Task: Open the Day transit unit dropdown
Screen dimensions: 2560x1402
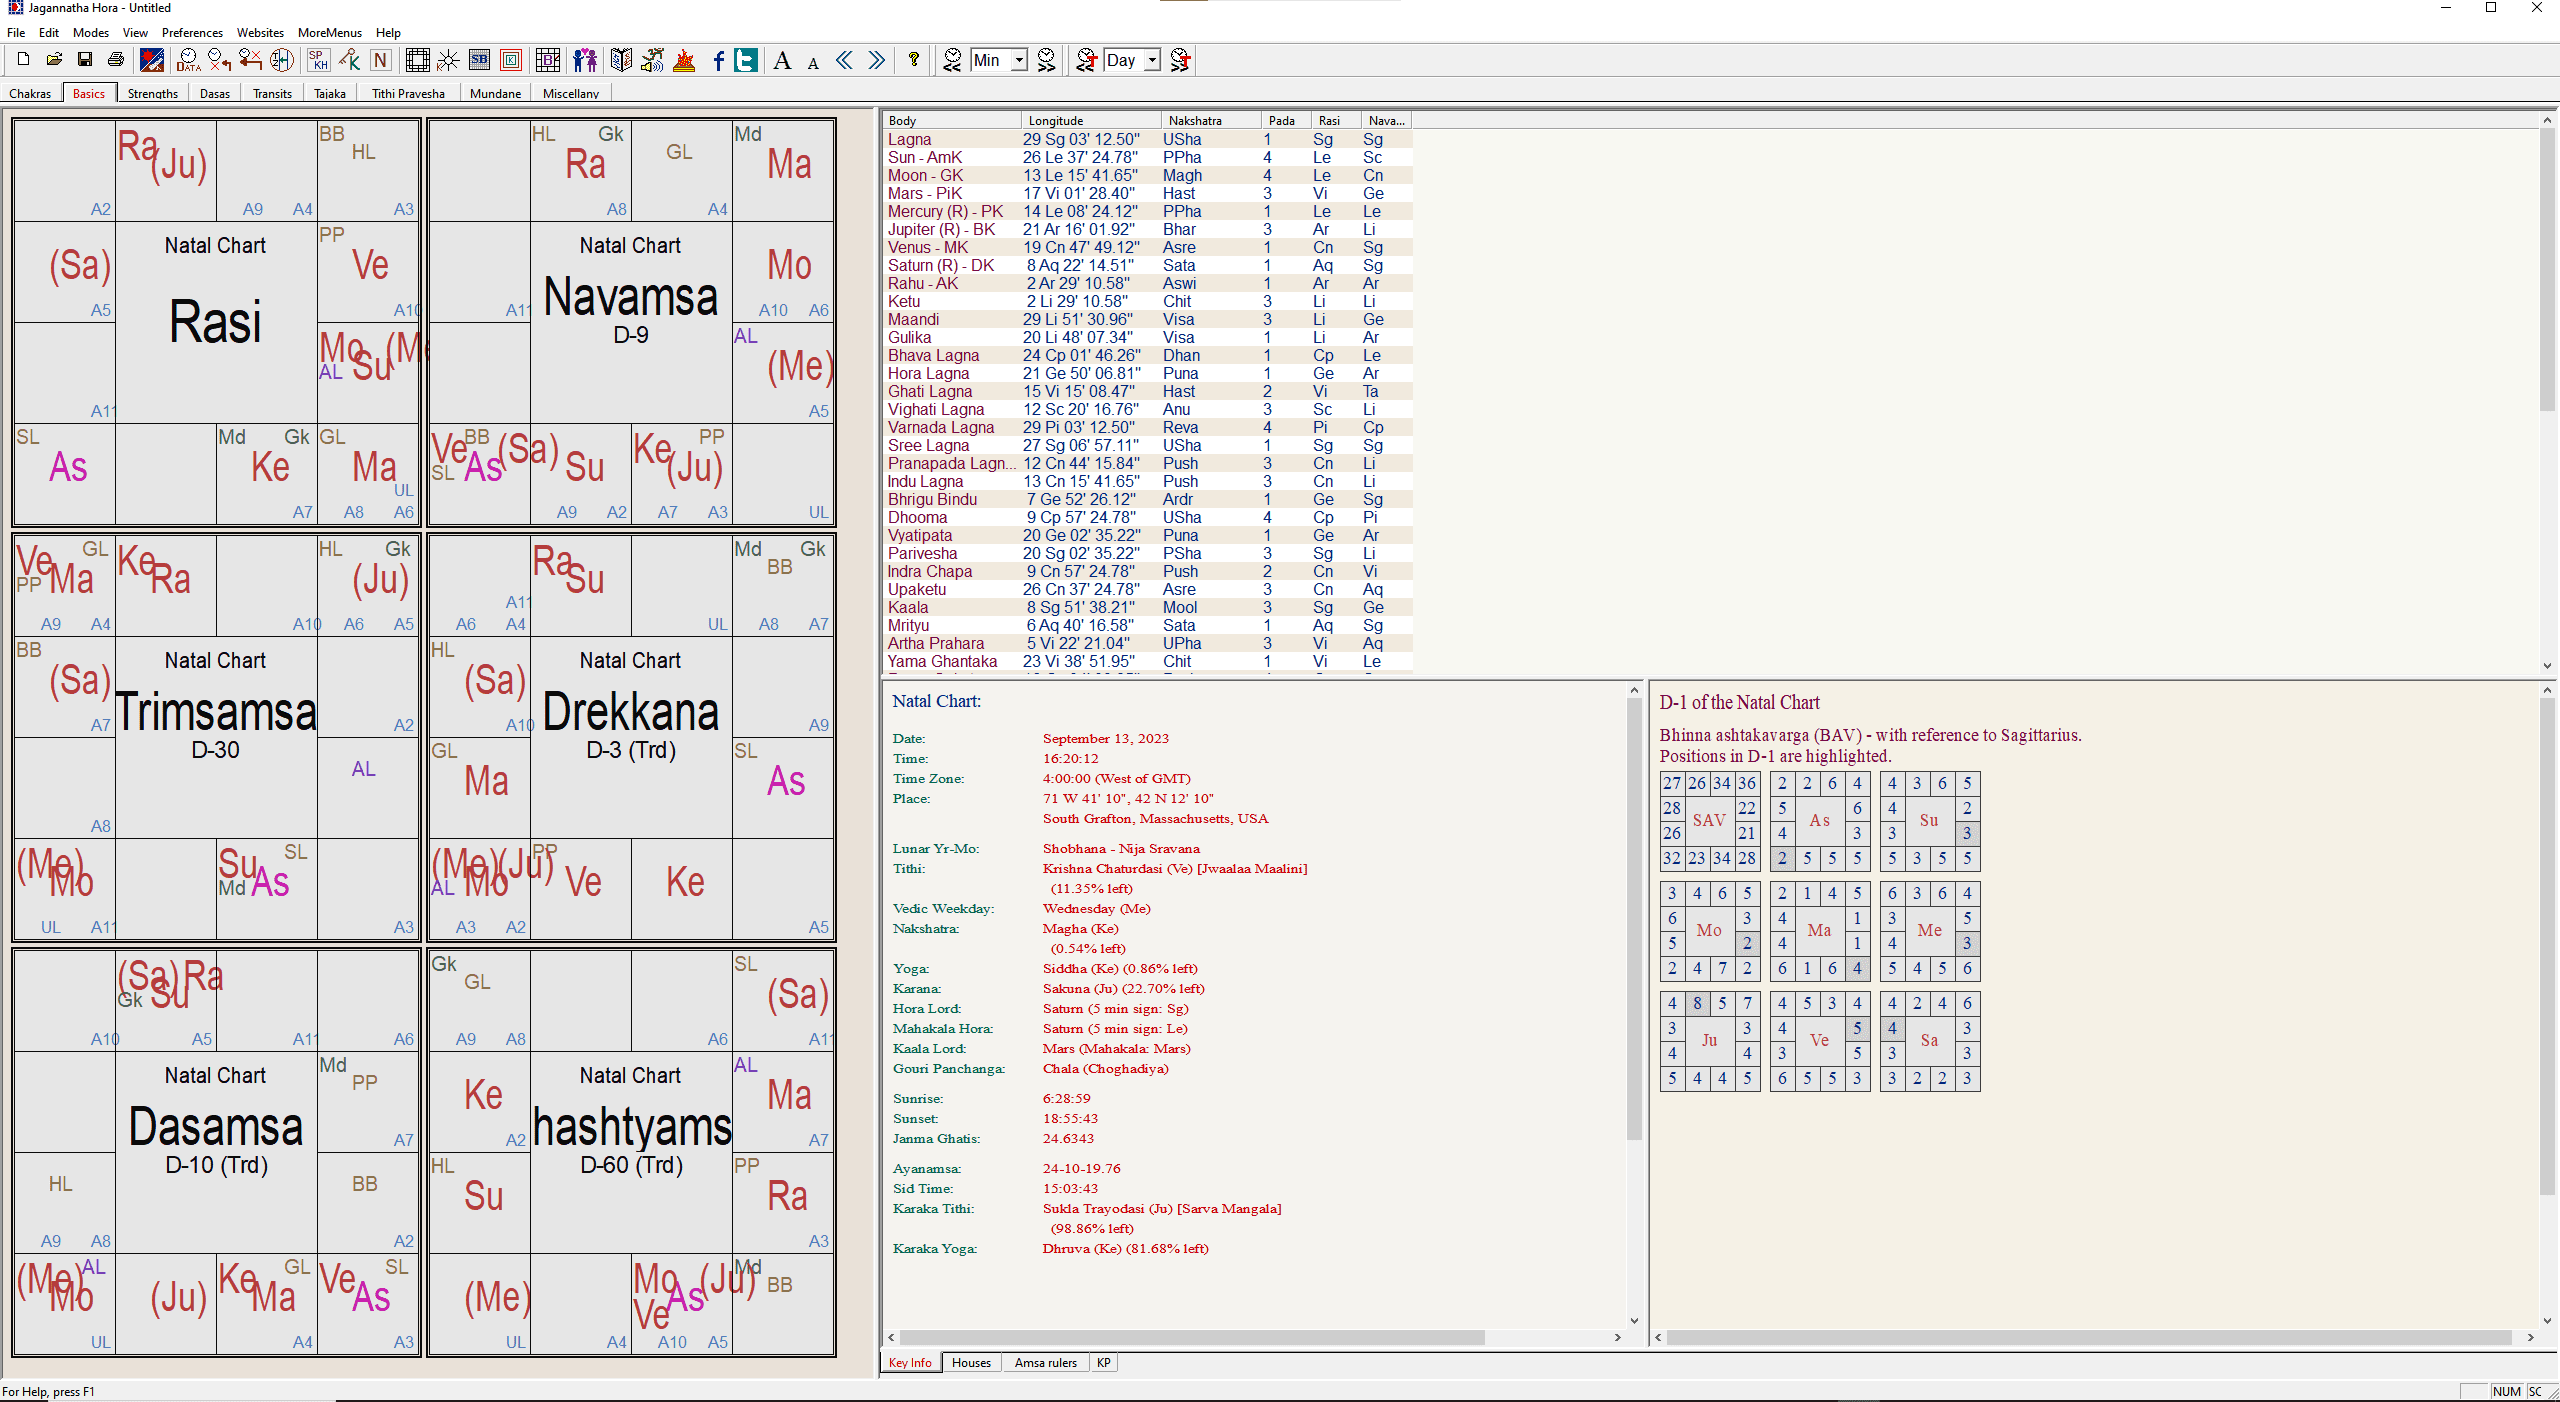Action: [x=1152, y=60]
